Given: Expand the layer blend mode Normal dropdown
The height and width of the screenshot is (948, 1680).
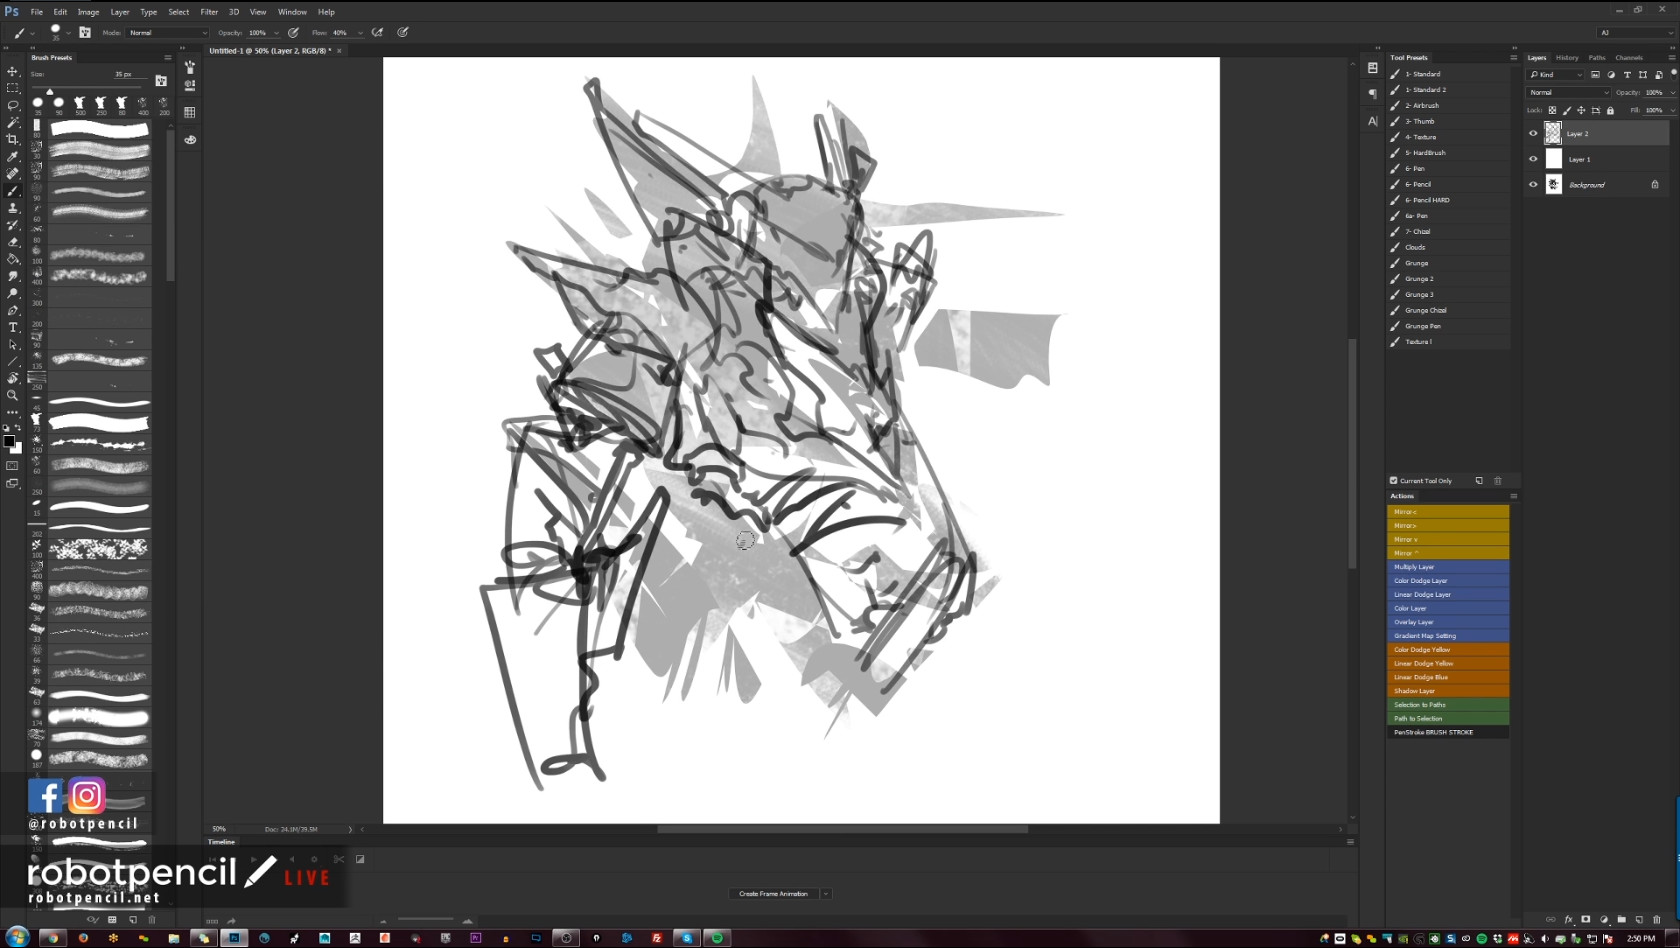Looking at the screenshot, I should click(x=1568, y=93).
